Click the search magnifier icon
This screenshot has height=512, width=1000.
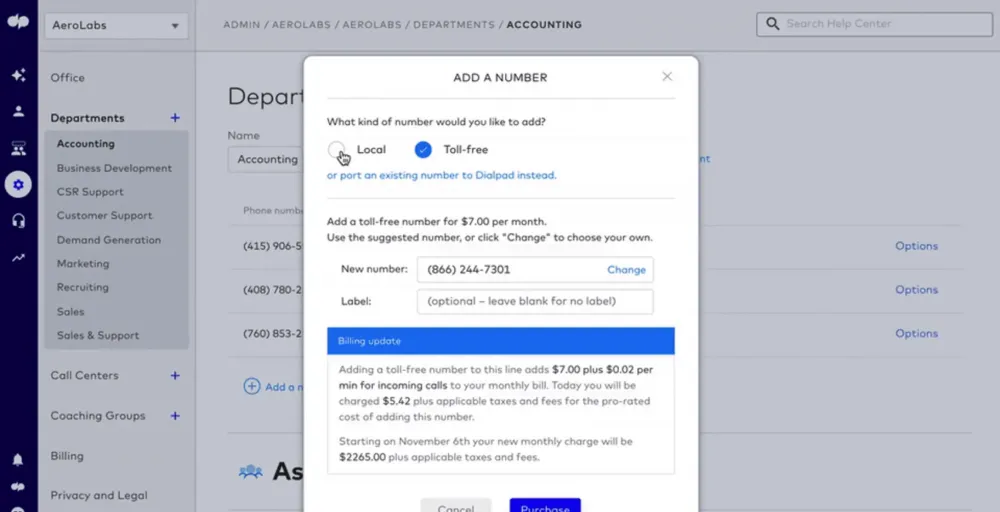pyautogui.click(x=772, y=24)
